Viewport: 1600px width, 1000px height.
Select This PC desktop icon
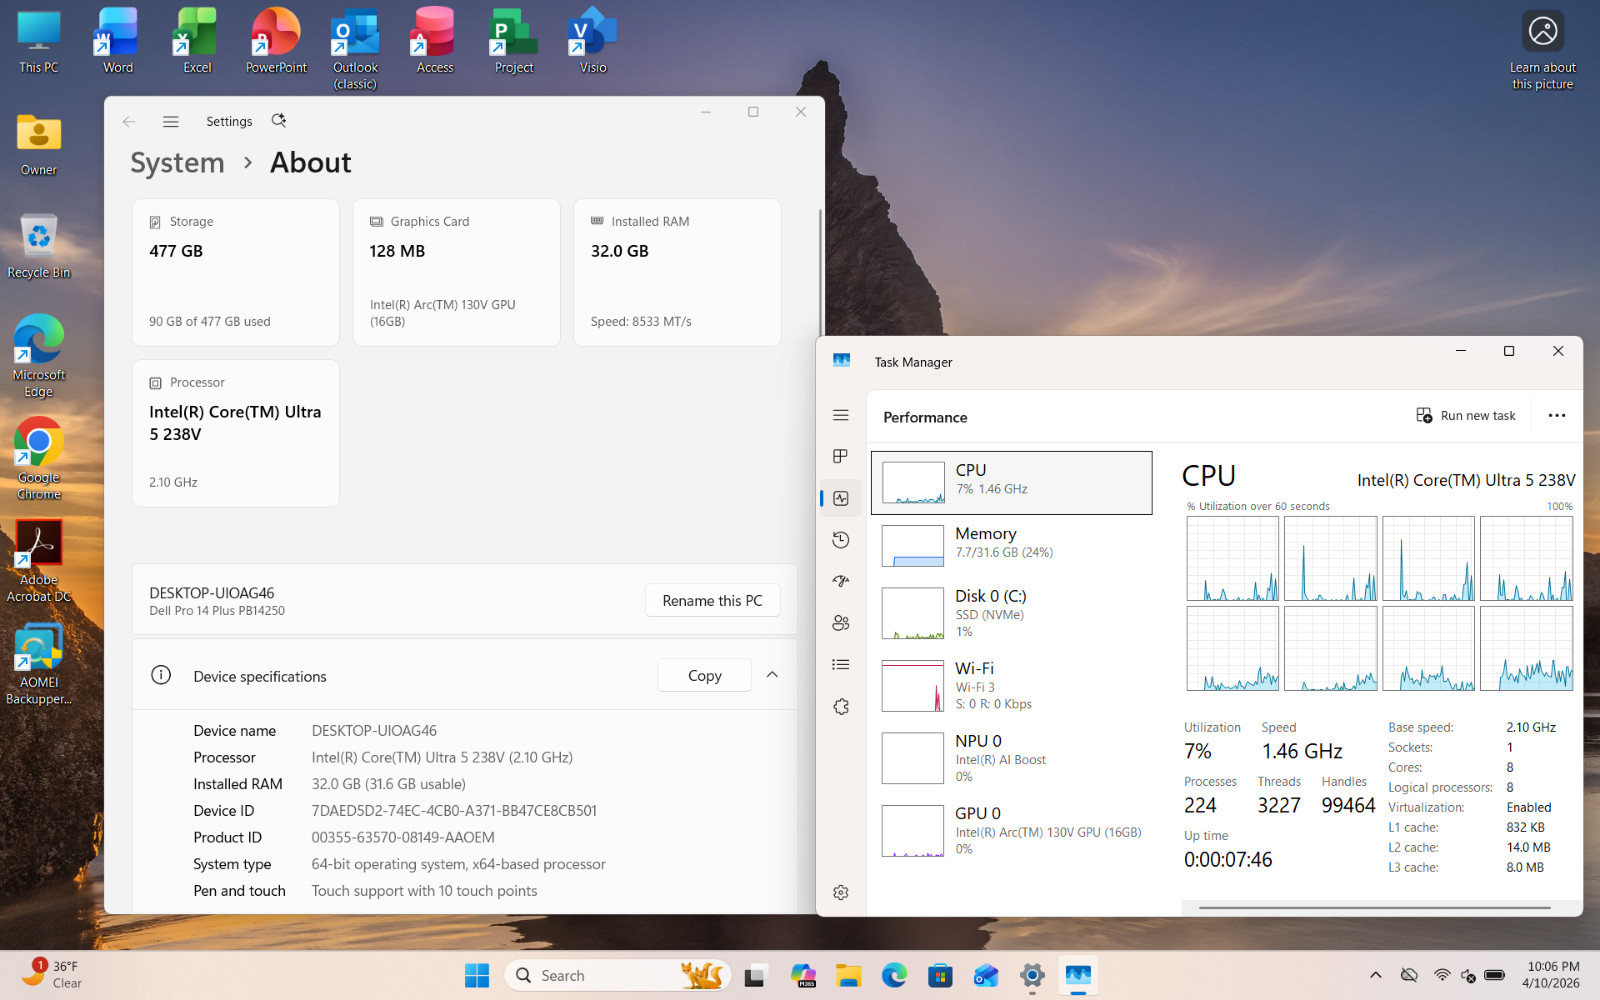pos(39,42)
